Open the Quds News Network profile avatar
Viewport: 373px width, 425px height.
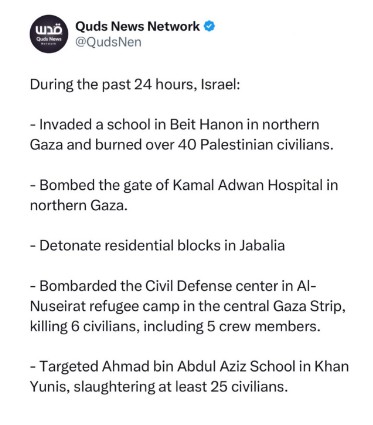[49, 34]
